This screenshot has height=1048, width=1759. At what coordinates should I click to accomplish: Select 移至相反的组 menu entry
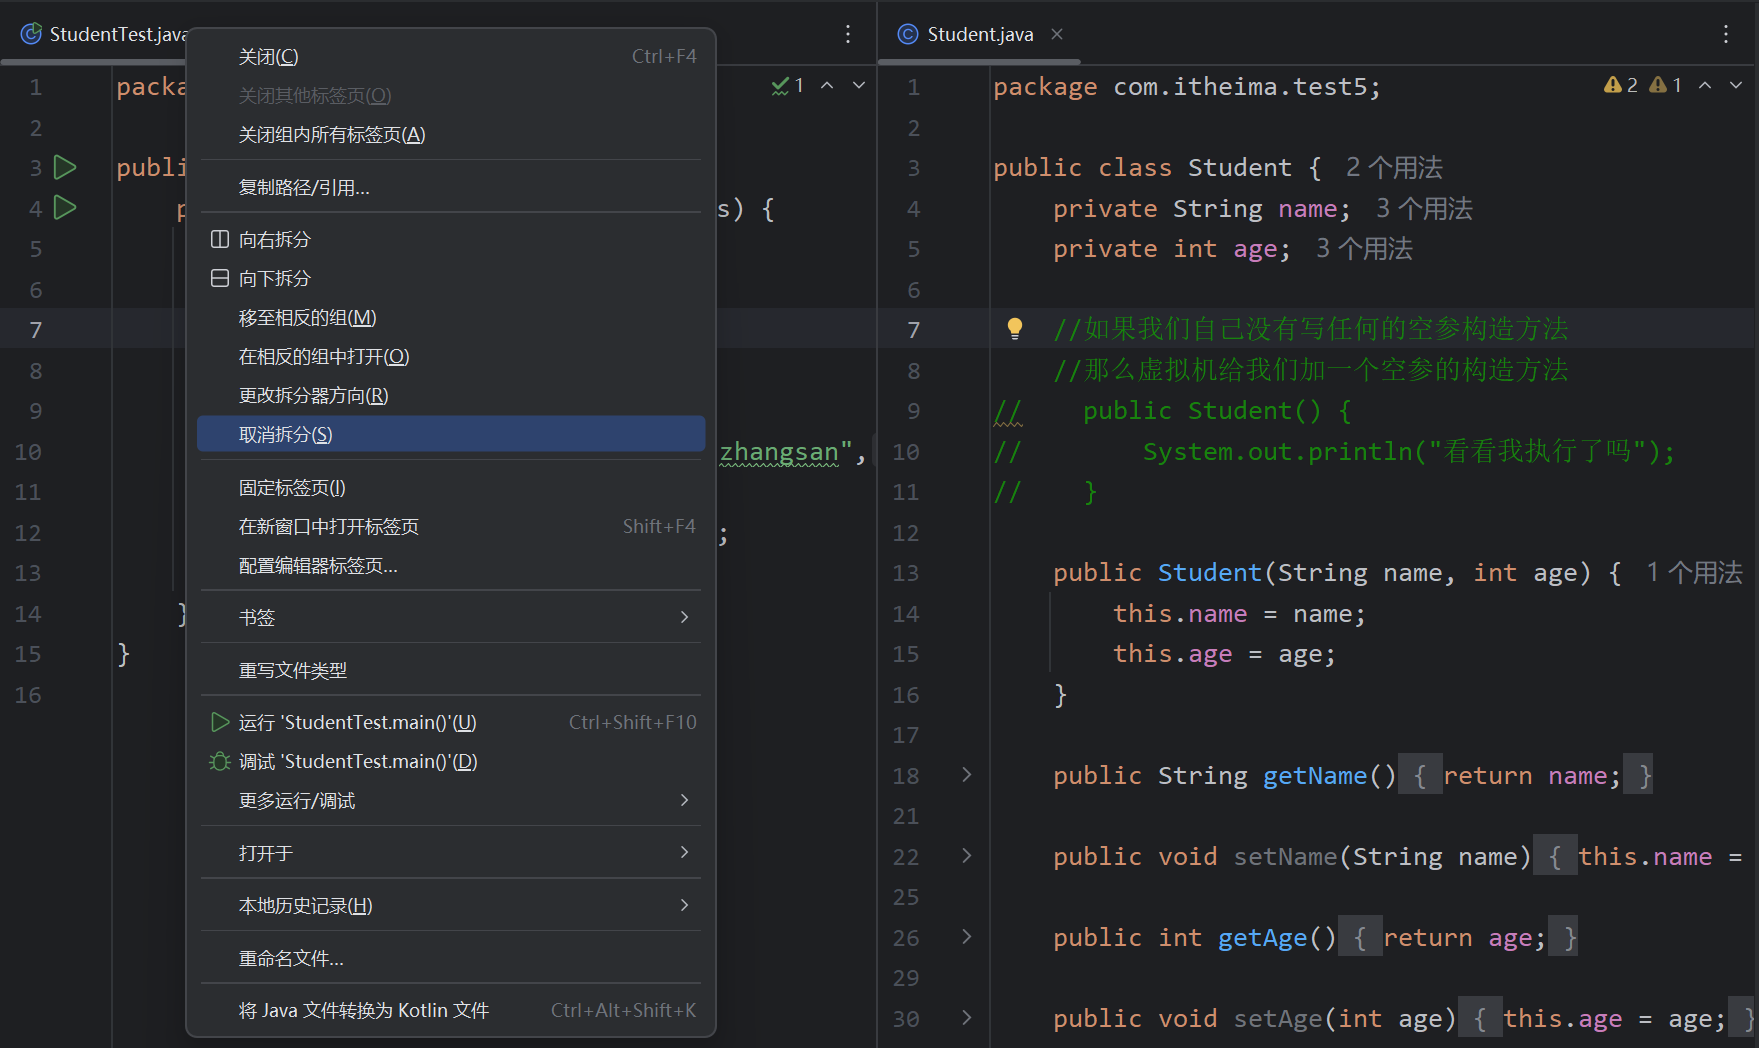(451, 318)
